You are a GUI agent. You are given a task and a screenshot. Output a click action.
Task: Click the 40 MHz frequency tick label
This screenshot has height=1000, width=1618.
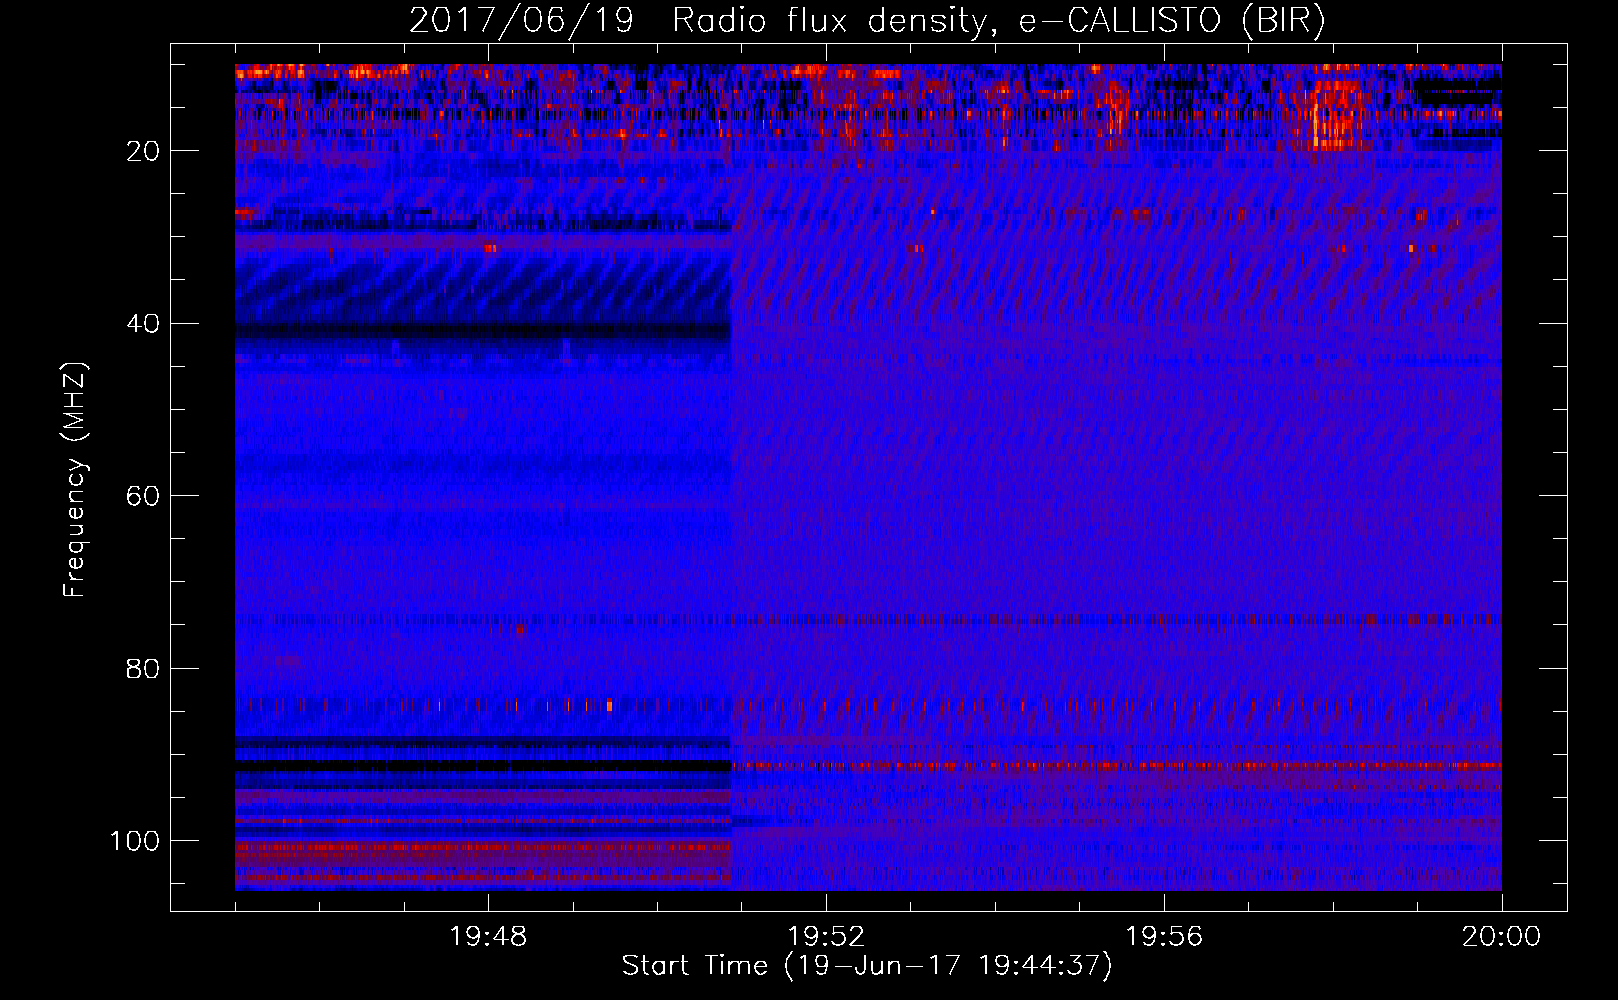[143, 324]
